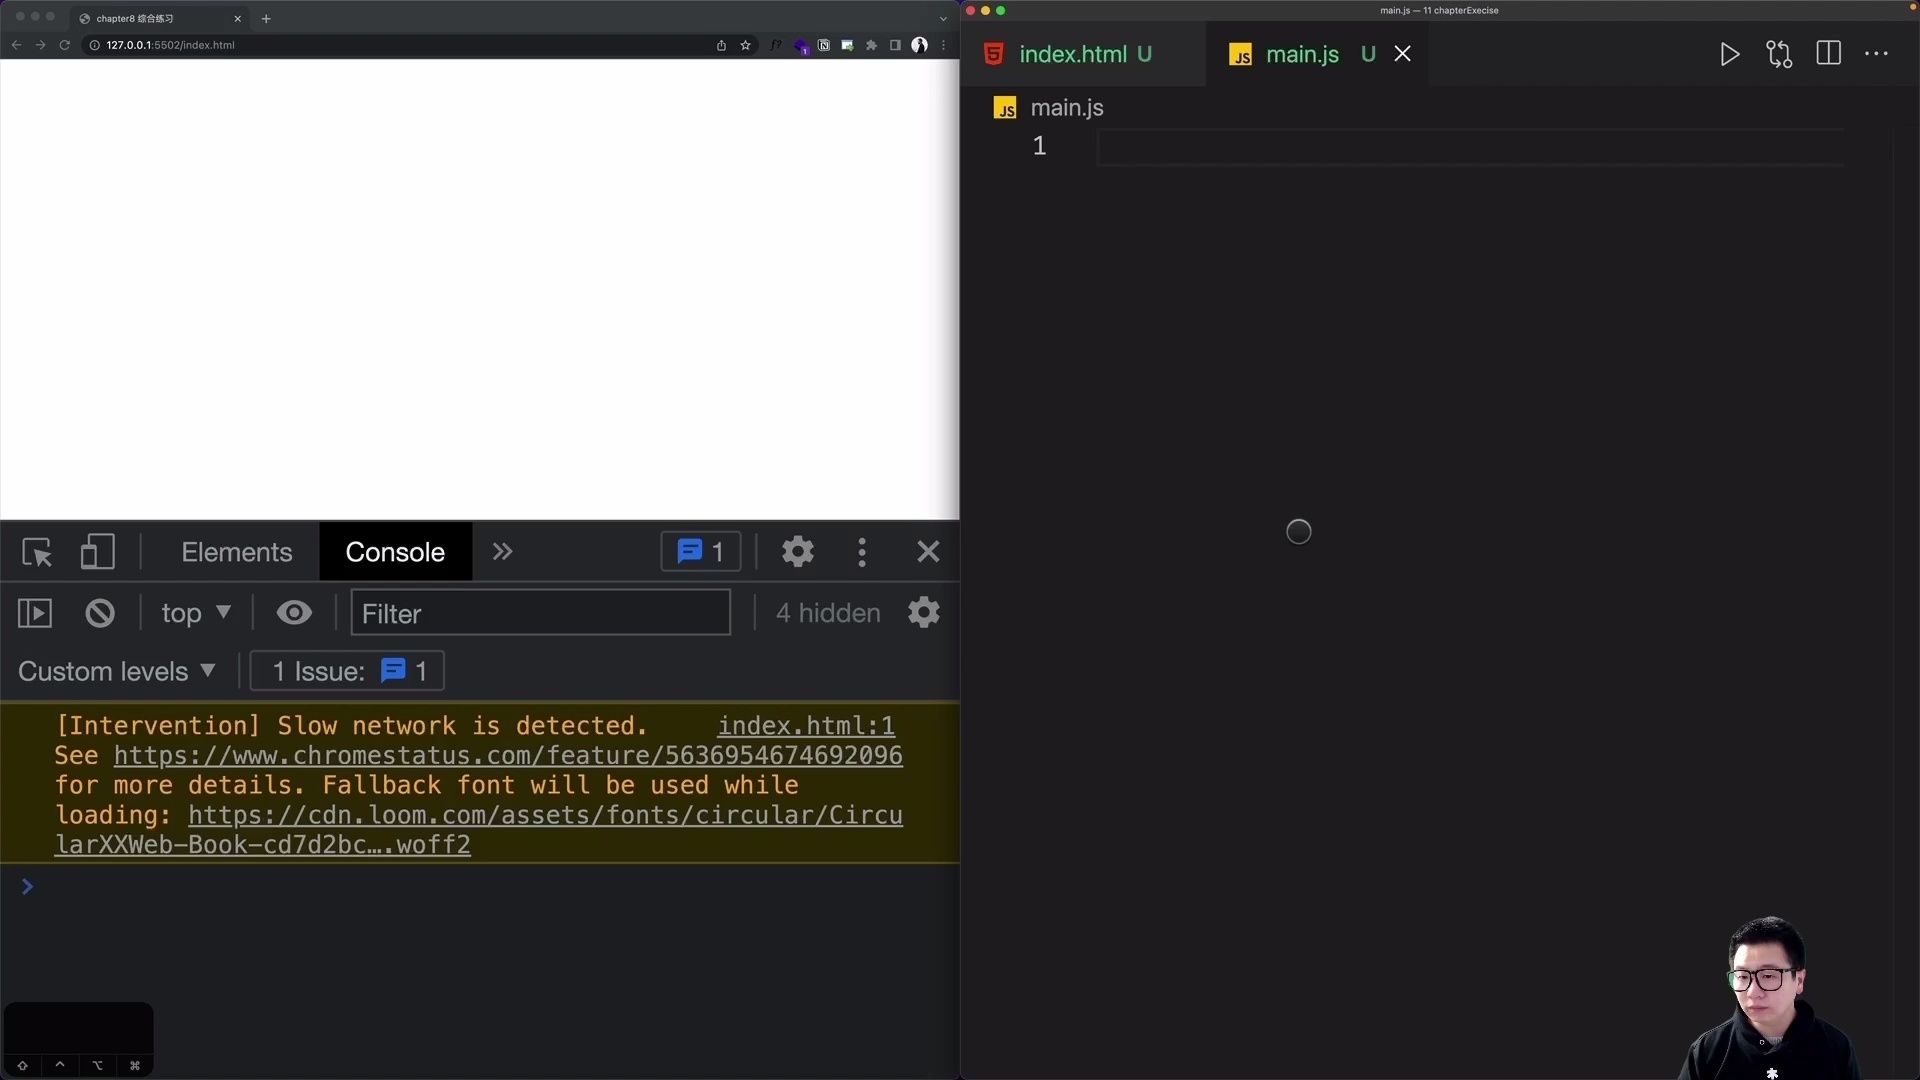Image resolution: width=1920 pixels, height=1080 pixels.
Task: Show the 4 hidden console messages
Action: 827,613
